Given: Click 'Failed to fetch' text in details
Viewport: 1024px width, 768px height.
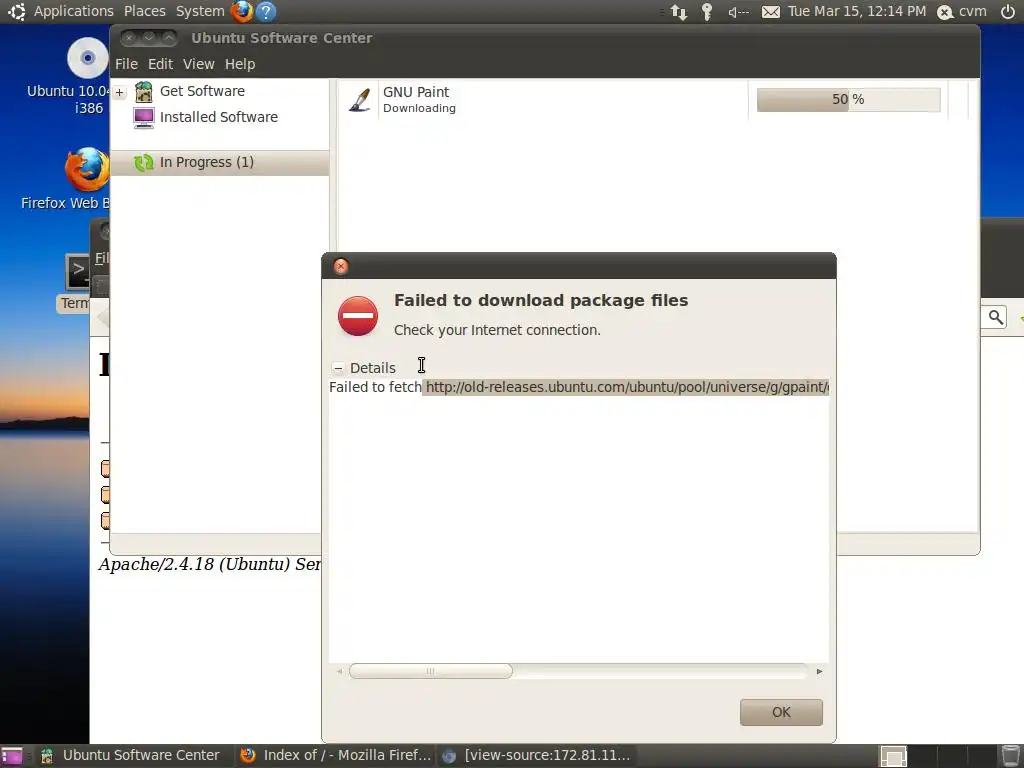Looking at the screenshot, I should point(376,387).
